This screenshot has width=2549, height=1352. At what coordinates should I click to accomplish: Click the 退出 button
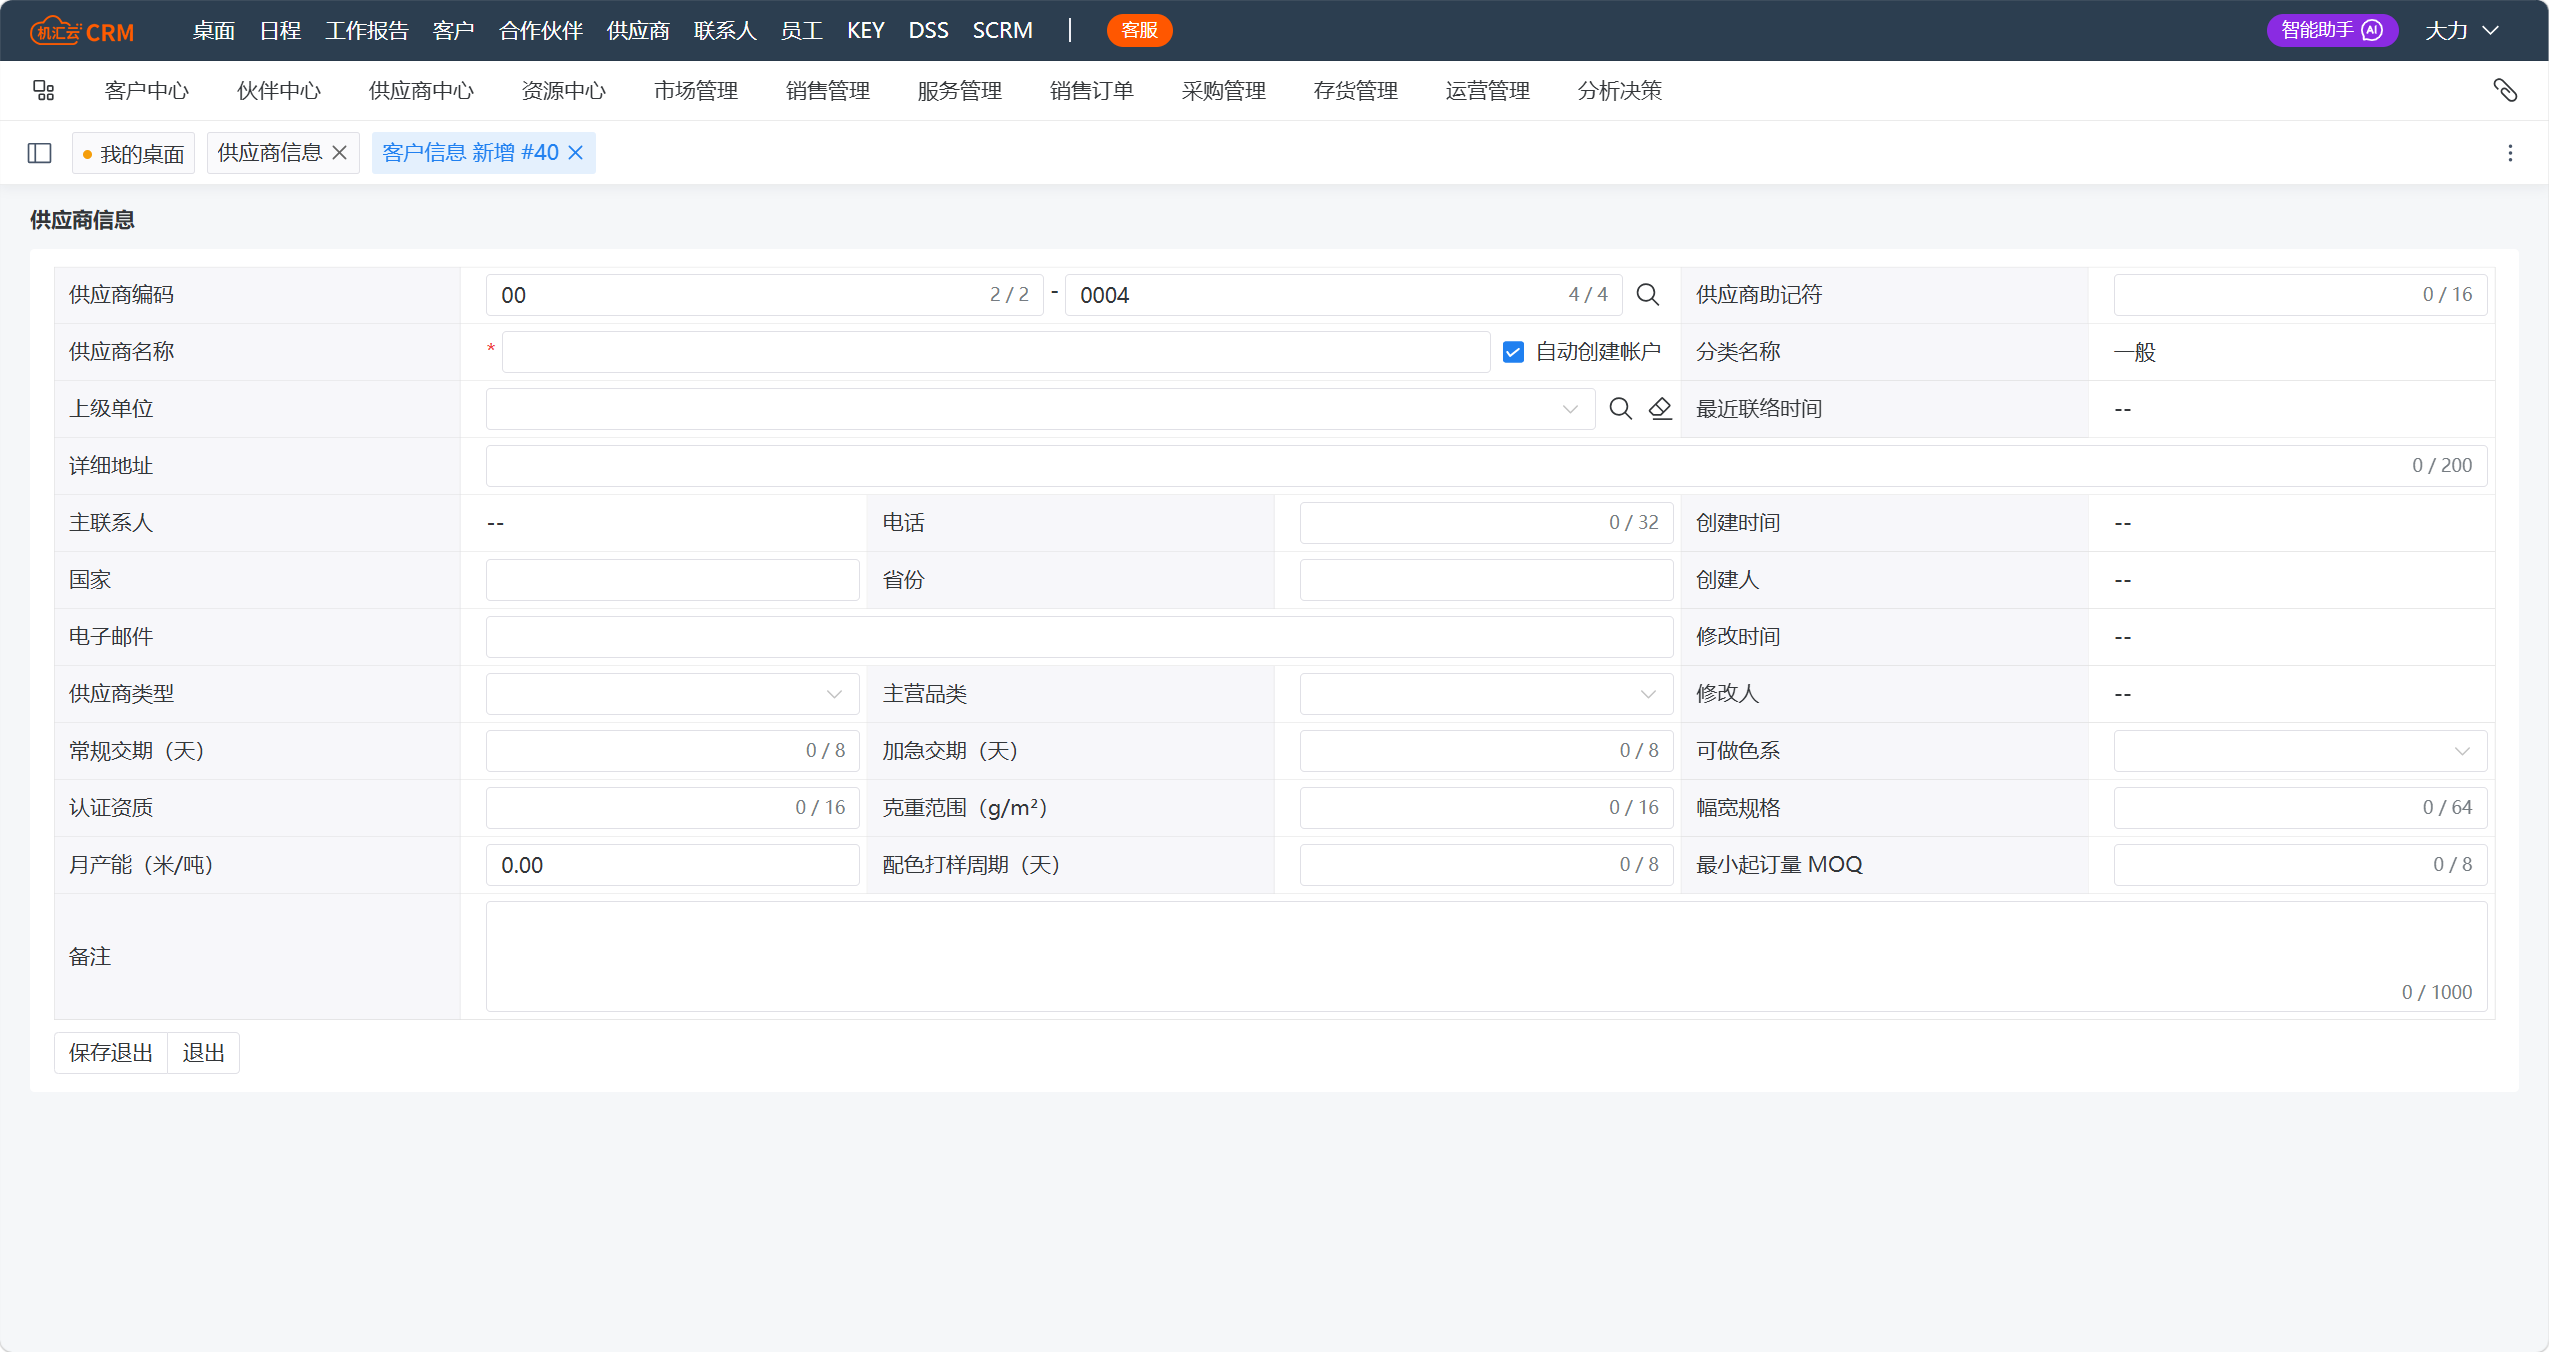coord(204,1053)
